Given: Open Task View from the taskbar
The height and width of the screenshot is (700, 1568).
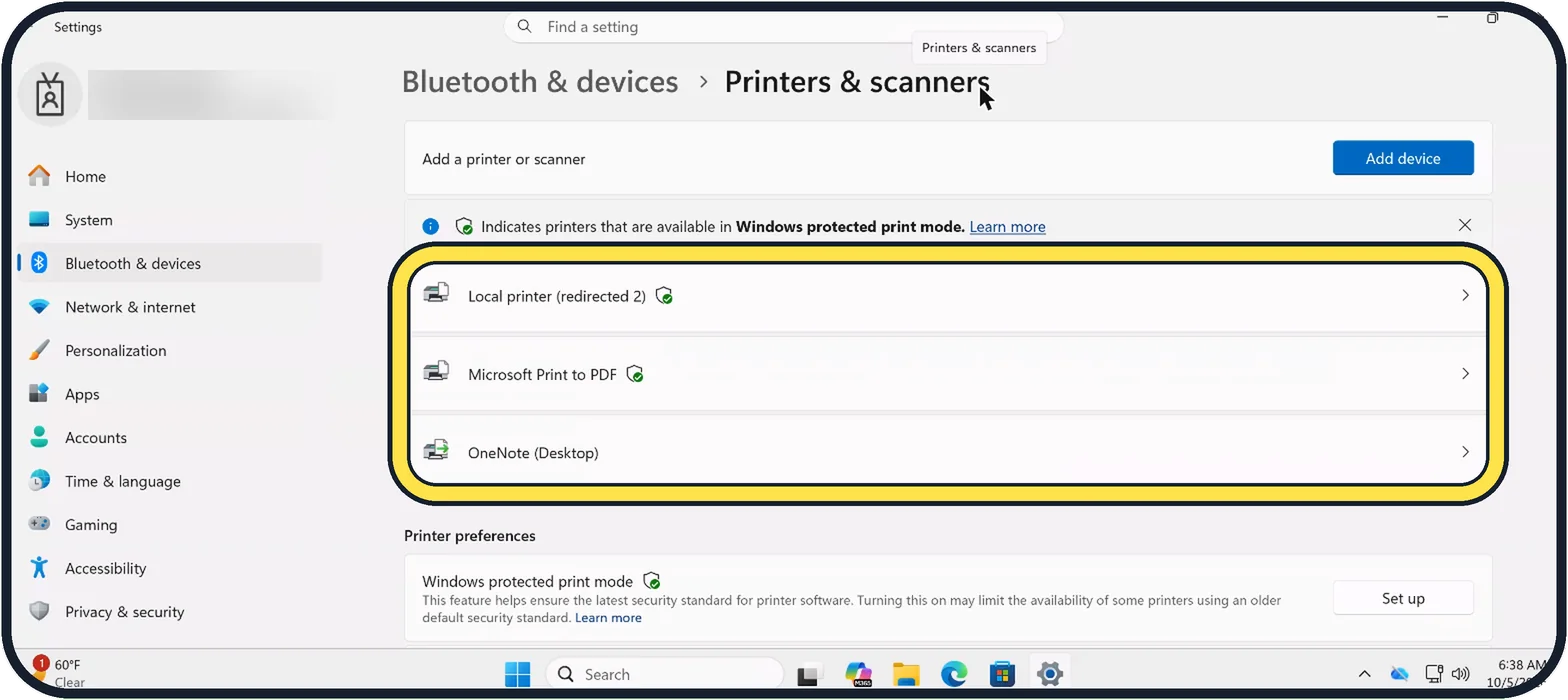Looking at the screenshot, I should [x=809, y=674].
